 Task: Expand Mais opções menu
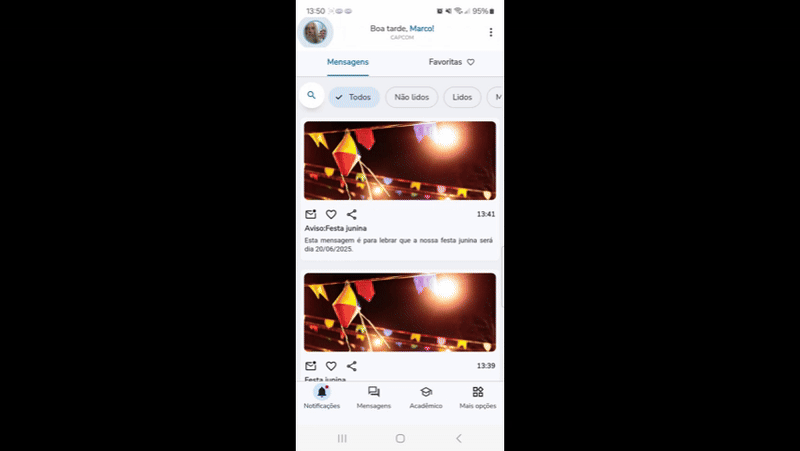click(478, 397)
